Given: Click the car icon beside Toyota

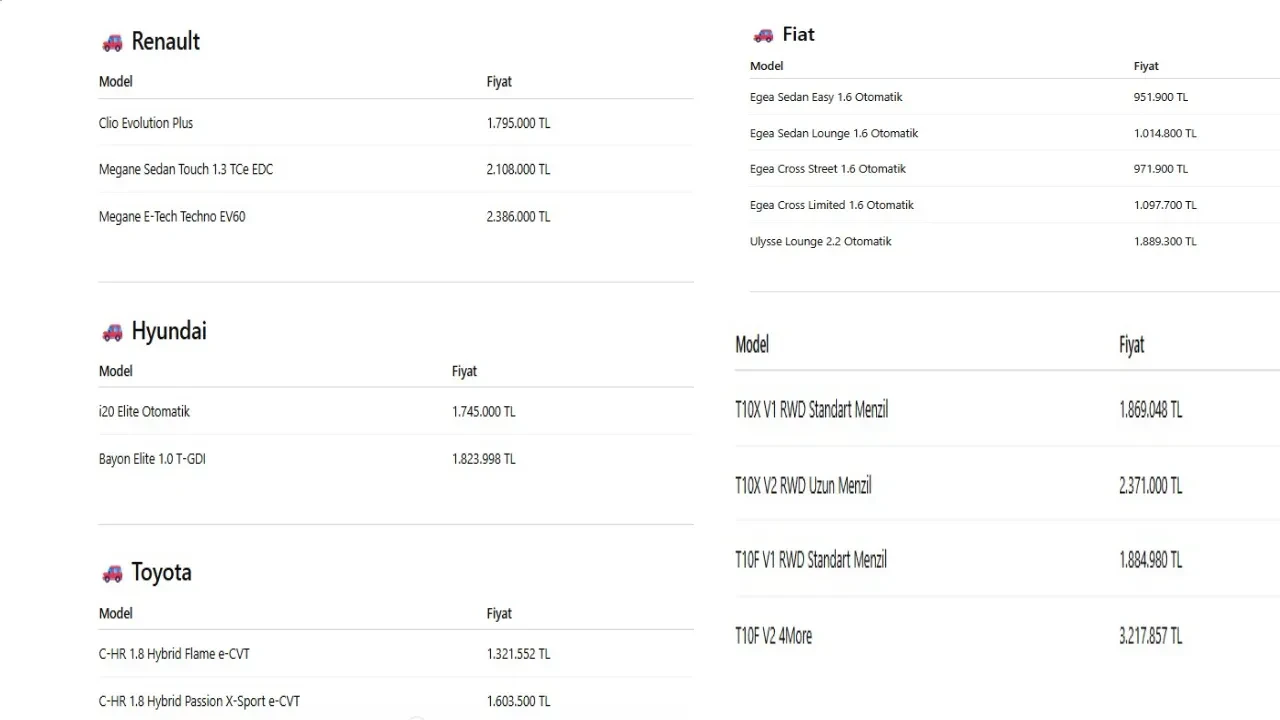Looking at the screenshot, I should (x=112, y=573).
